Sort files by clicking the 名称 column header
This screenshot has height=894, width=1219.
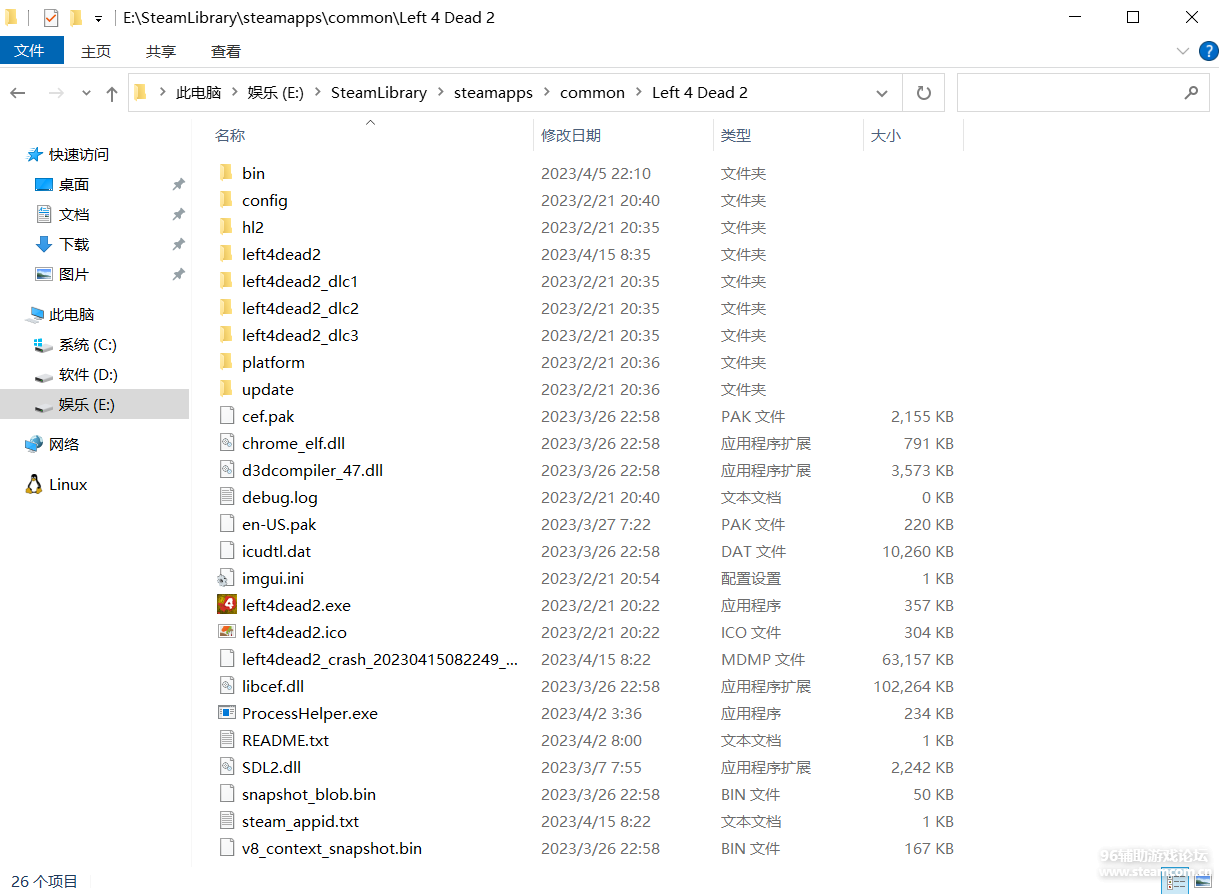pyautogui.click(x=229, y=135)
